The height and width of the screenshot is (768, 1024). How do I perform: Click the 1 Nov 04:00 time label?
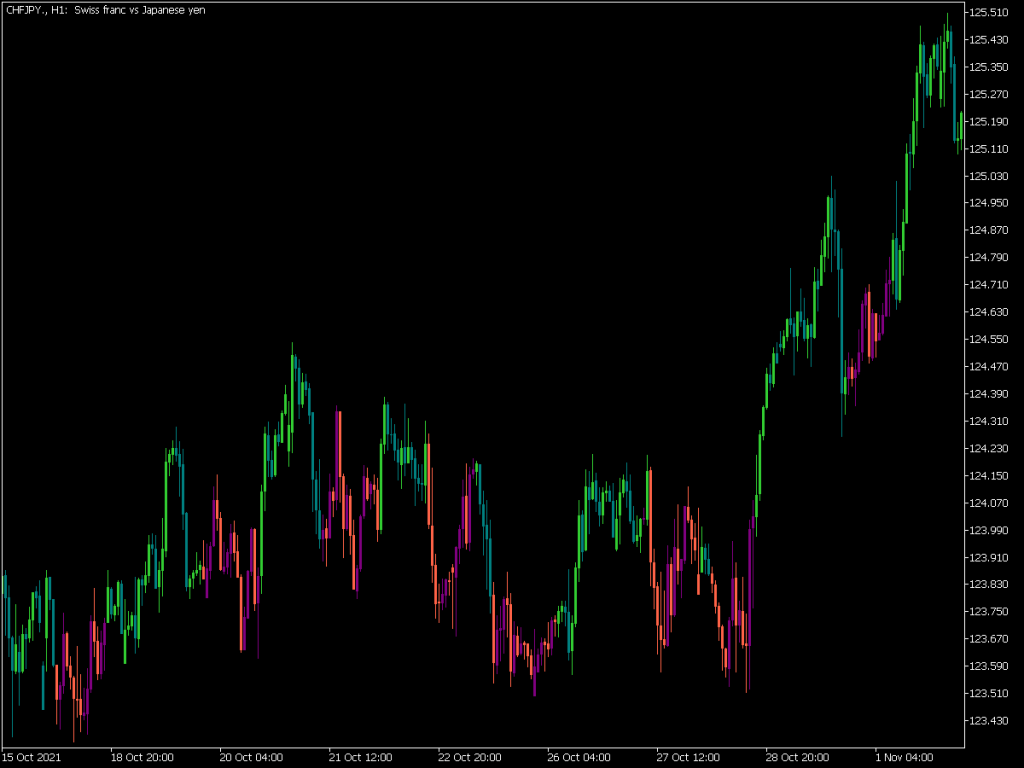point(903,757)
